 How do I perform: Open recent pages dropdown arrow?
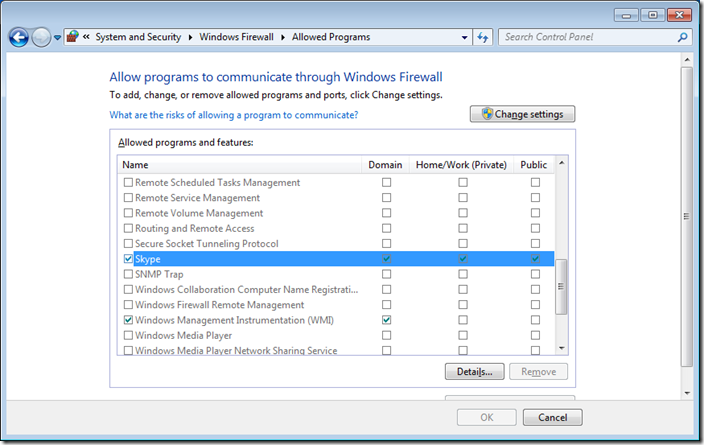(58, 37)
